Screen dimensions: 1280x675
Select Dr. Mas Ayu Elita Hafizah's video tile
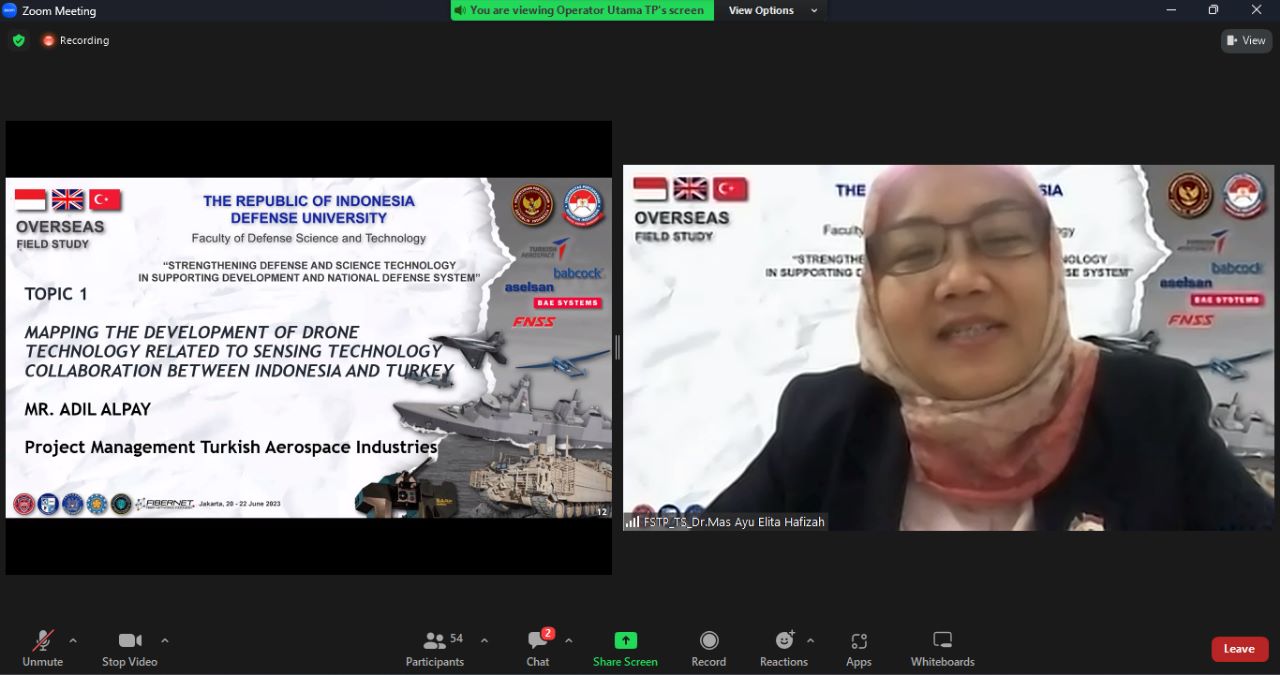949,348
